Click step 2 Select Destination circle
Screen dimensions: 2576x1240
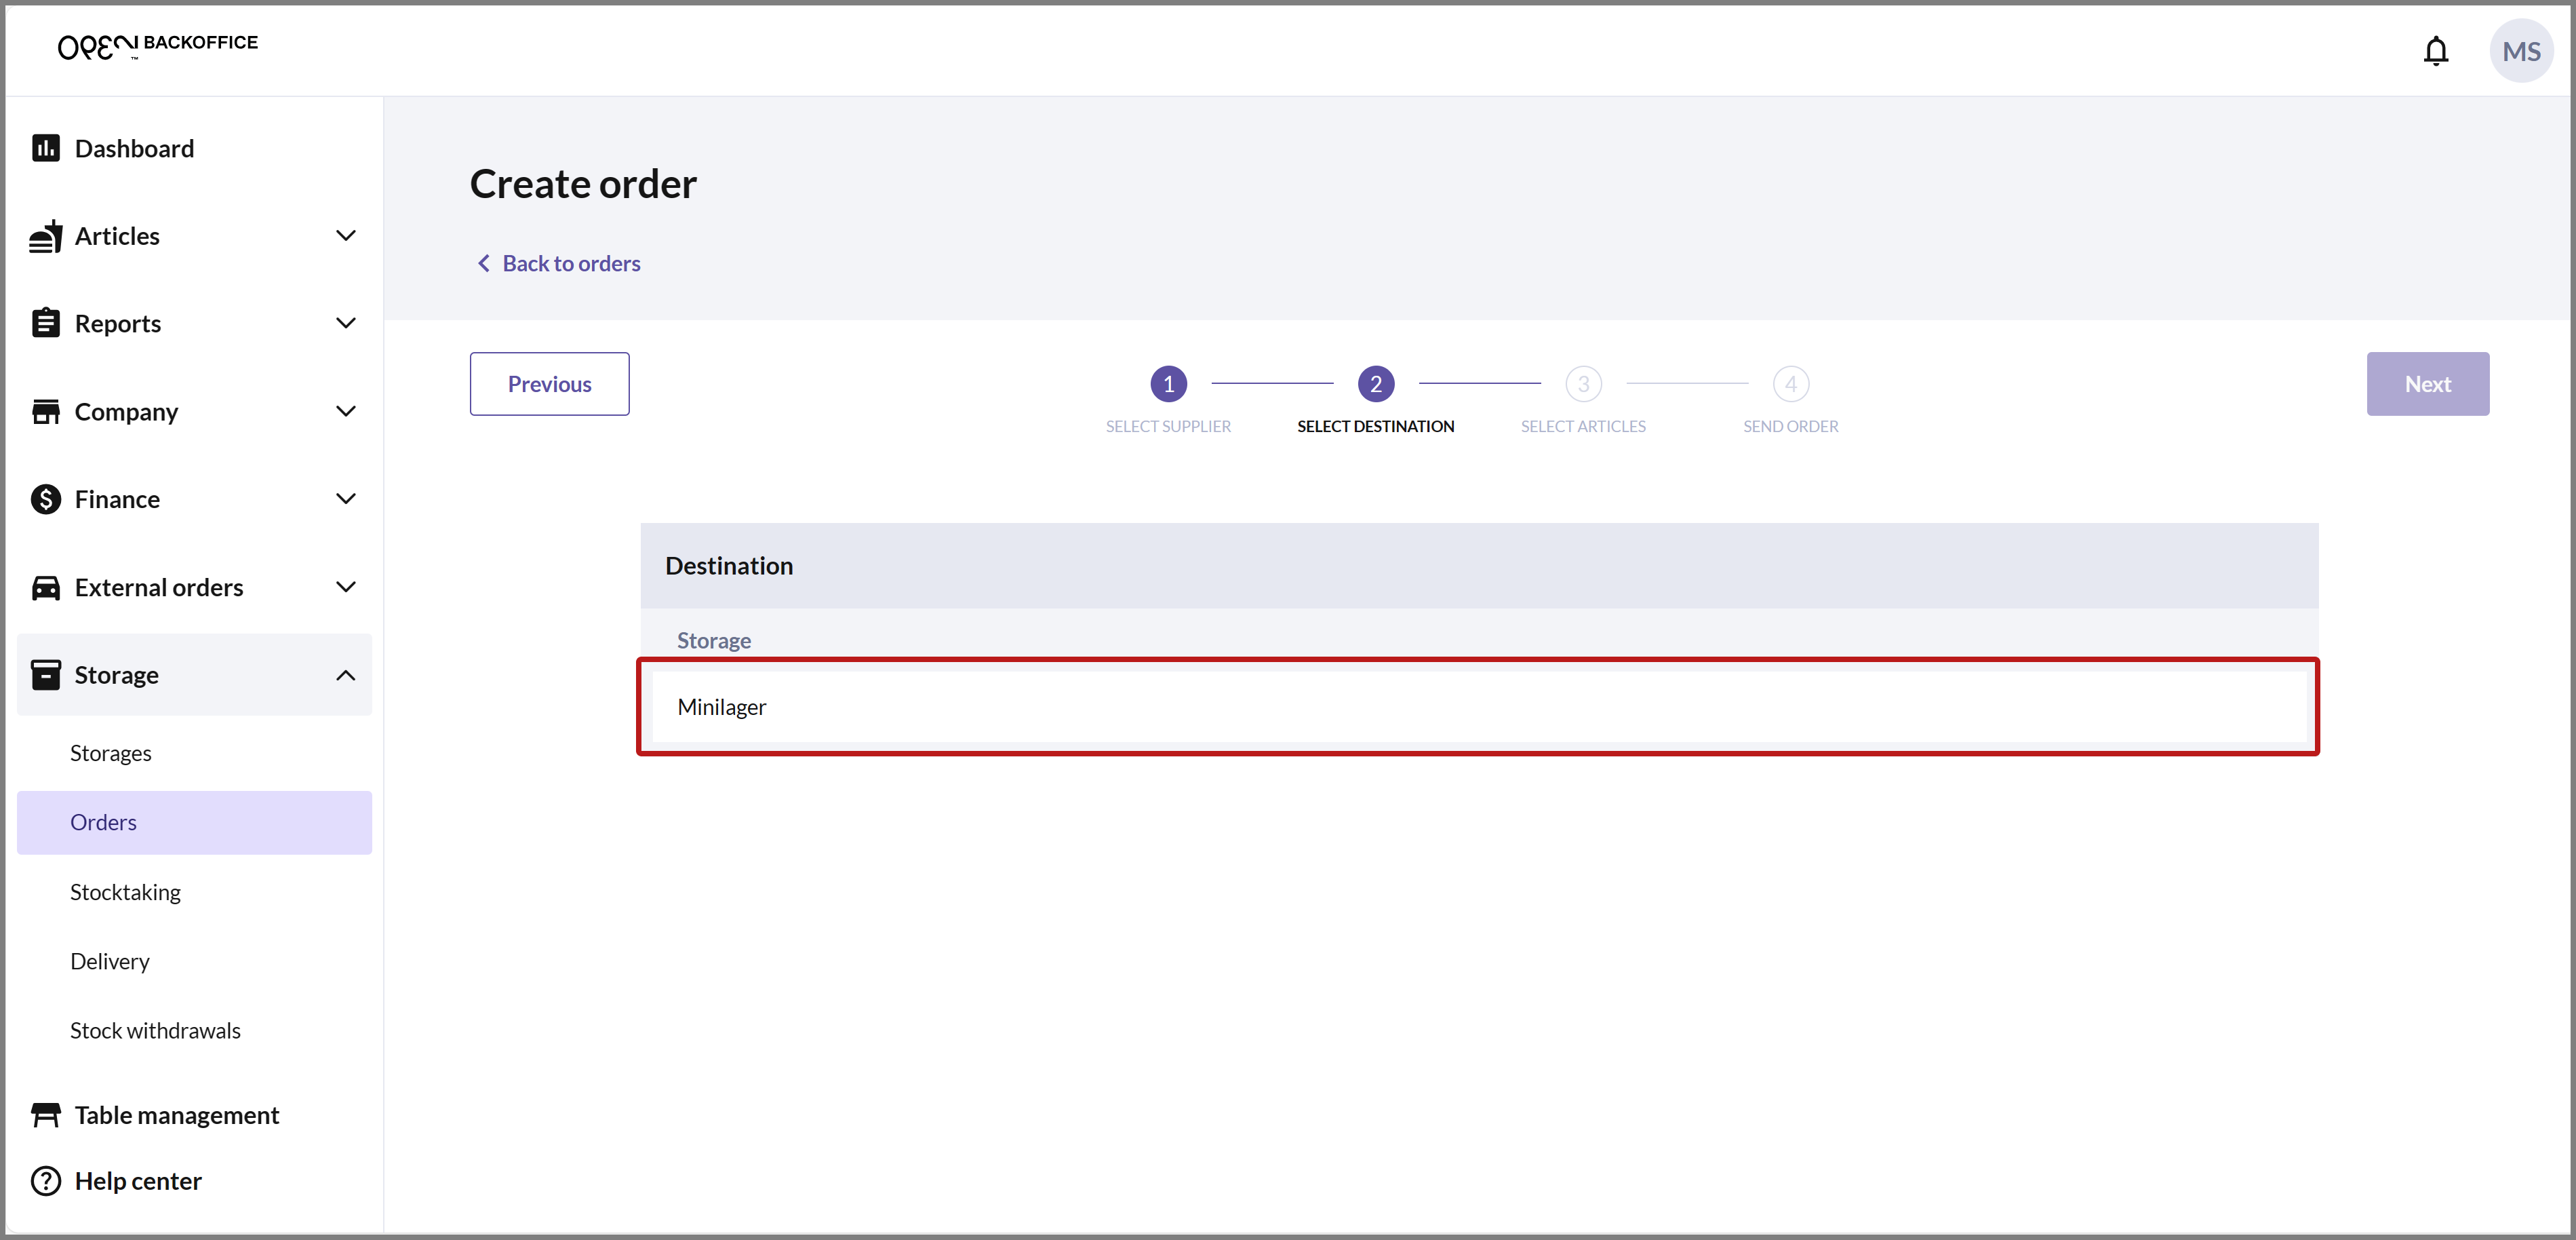tap(1375, 384)
